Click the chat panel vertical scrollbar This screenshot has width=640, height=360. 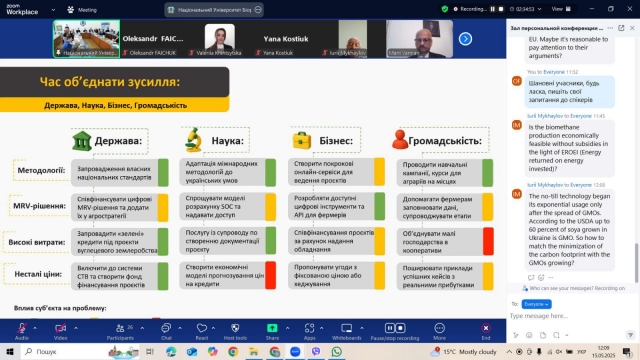[636, 263]
